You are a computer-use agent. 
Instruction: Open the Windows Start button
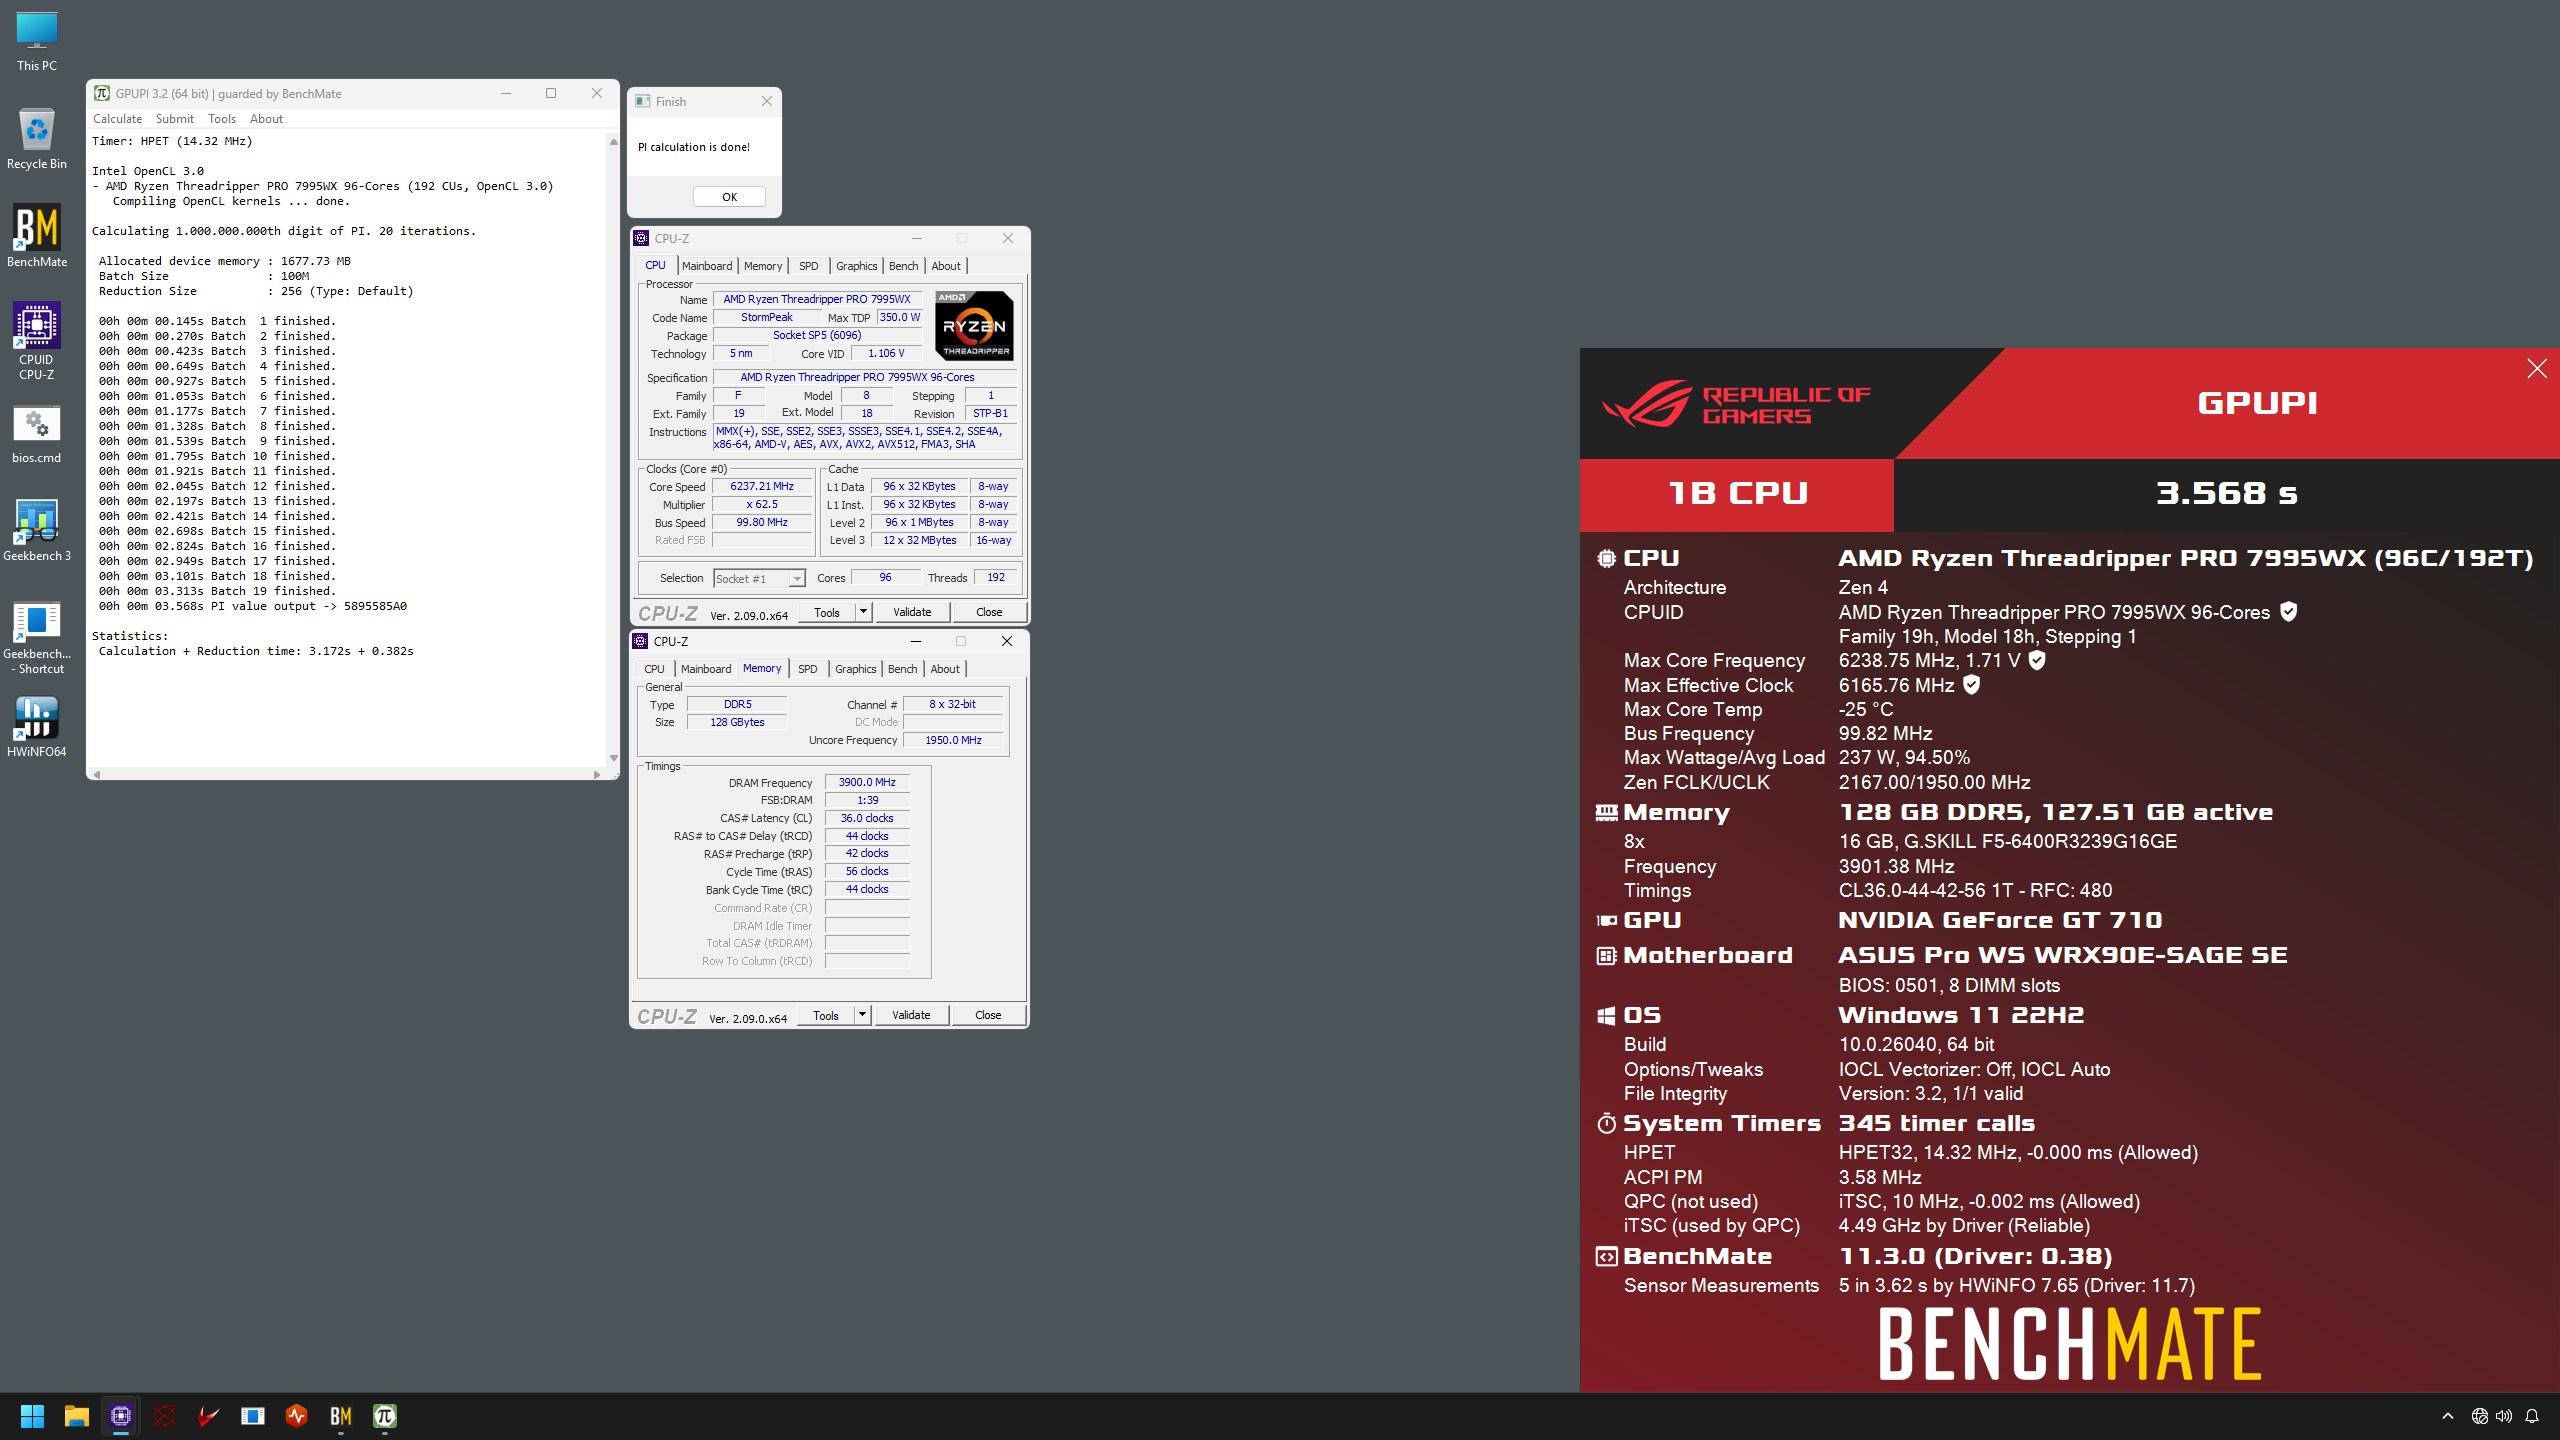(32, 1416)
